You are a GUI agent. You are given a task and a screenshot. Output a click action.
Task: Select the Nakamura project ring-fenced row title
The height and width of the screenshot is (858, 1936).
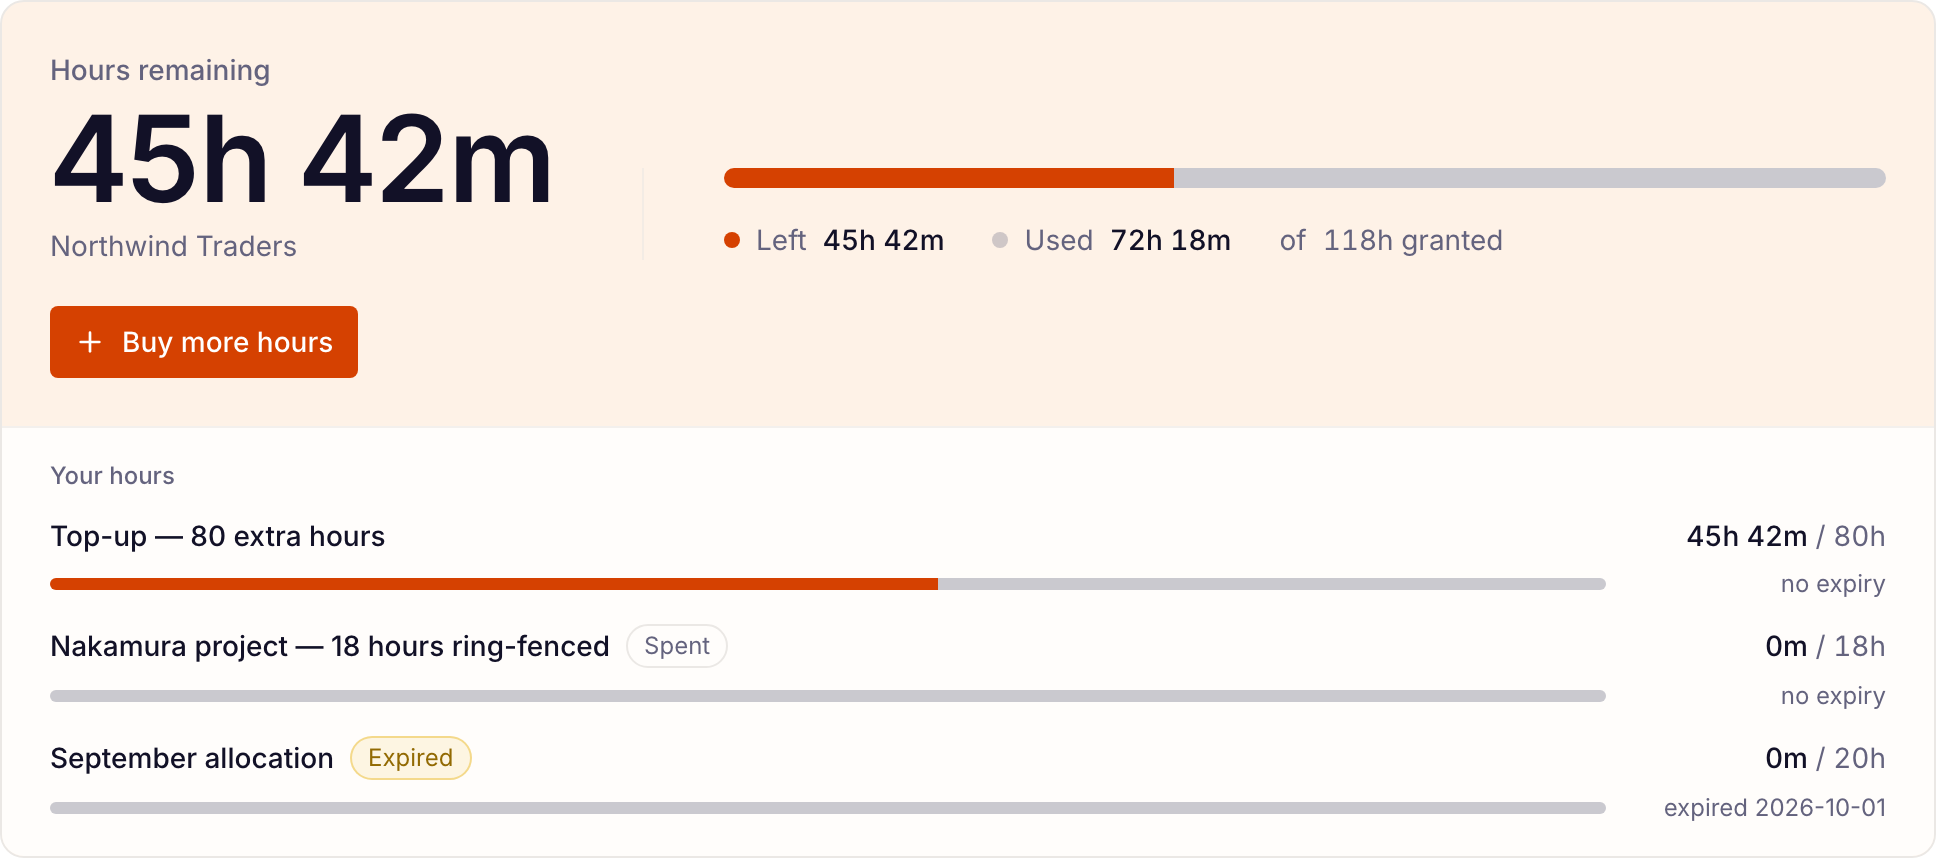tap(330, 647)
